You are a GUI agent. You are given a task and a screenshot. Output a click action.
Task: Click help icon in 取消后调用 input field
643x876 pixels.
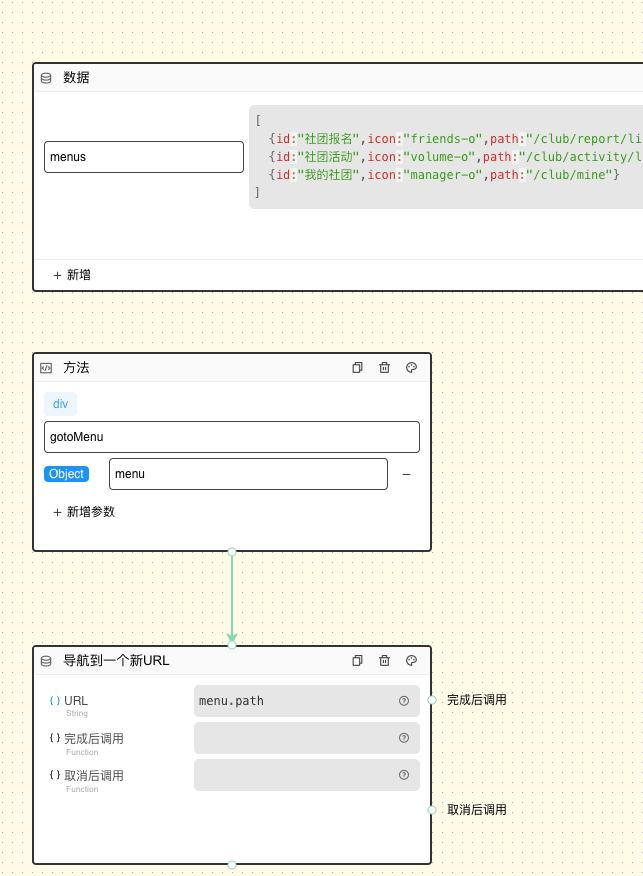click(404, 775)
